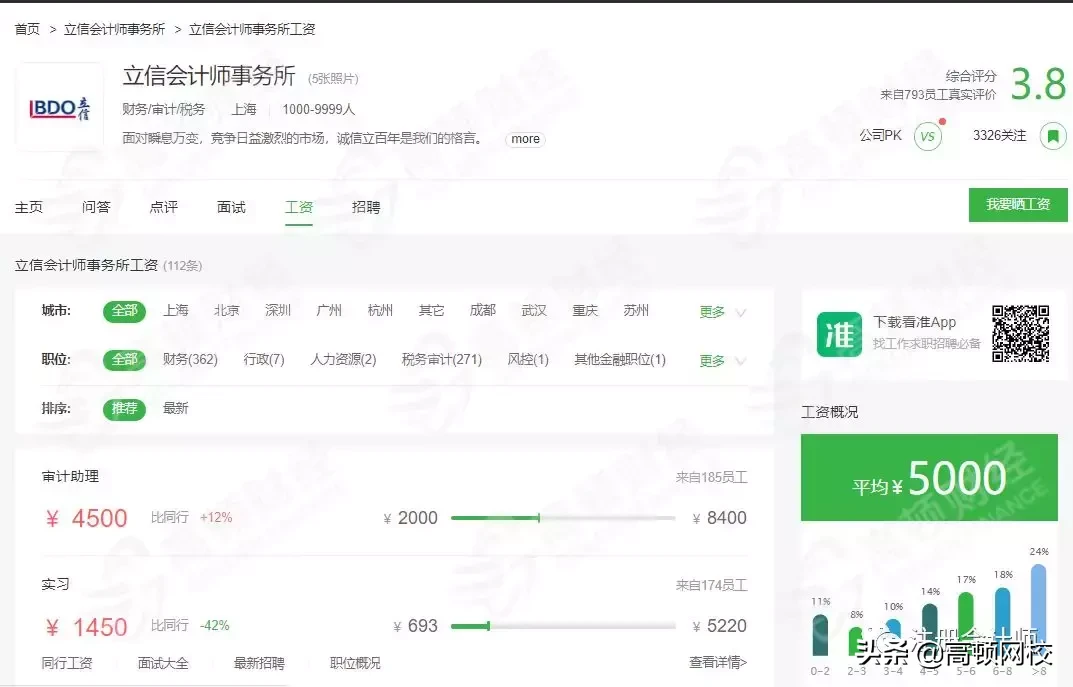Select the 财务(362) position filter

pos(190,359)
